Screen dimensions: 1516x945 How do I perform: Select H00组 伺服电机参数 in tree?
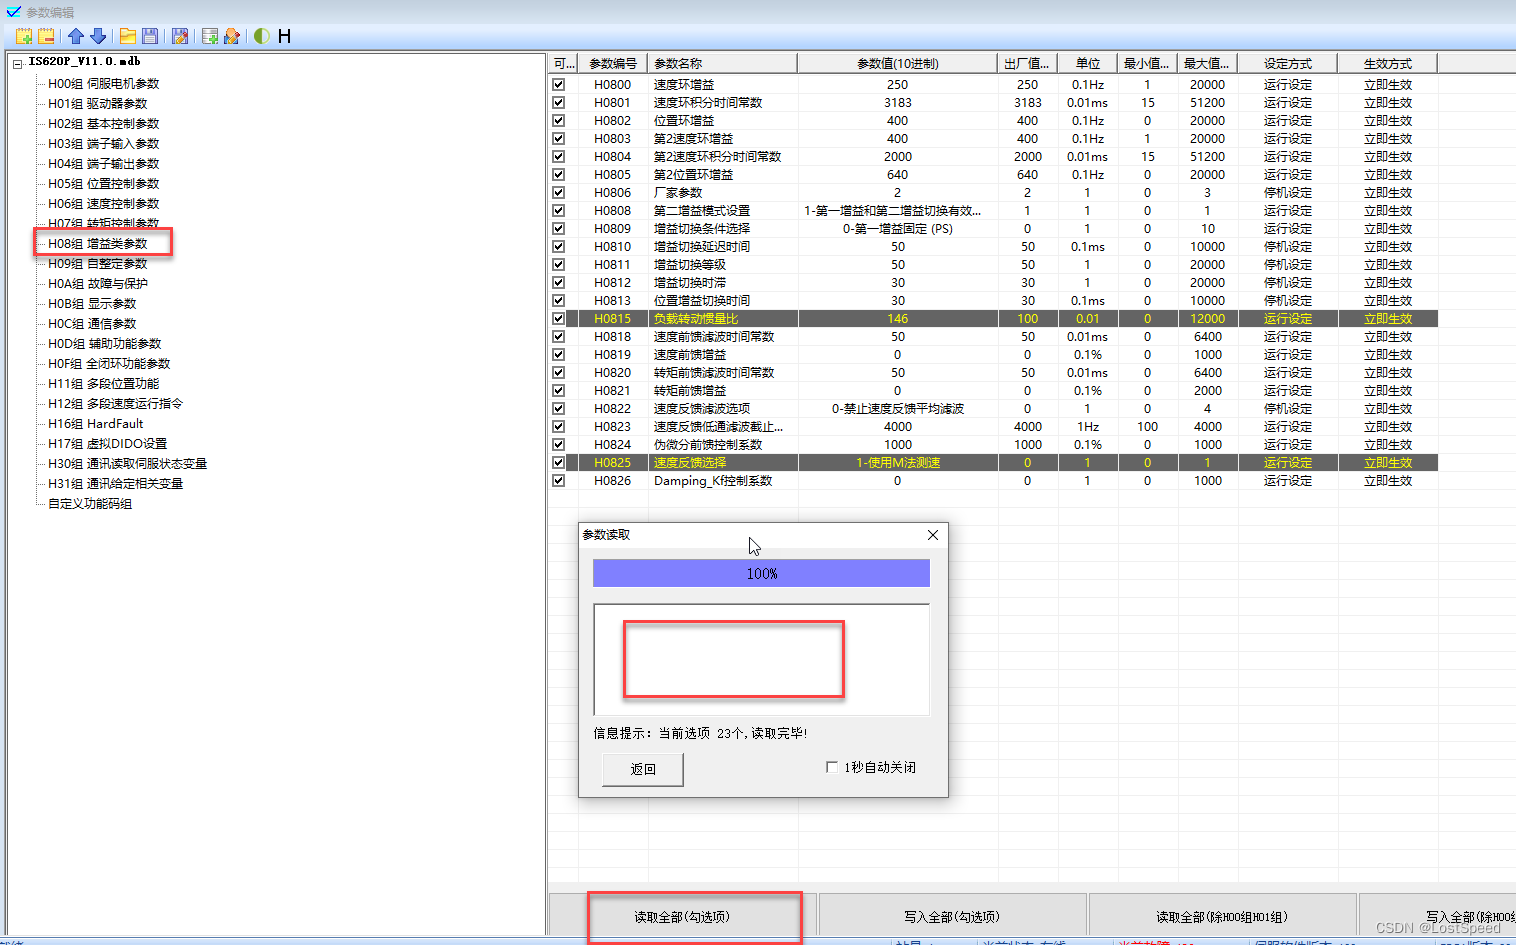(x=104, y=84)
